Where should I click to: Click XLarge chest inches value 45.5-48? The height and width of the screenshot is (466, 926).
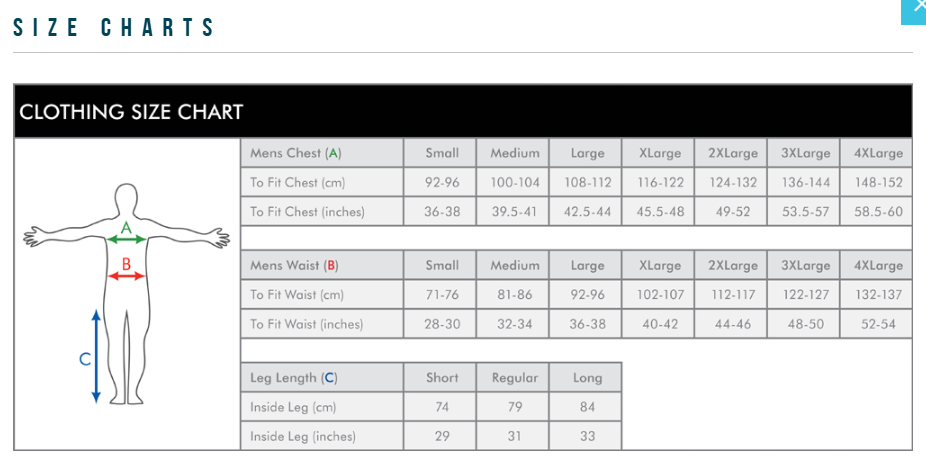coord(660,212)
